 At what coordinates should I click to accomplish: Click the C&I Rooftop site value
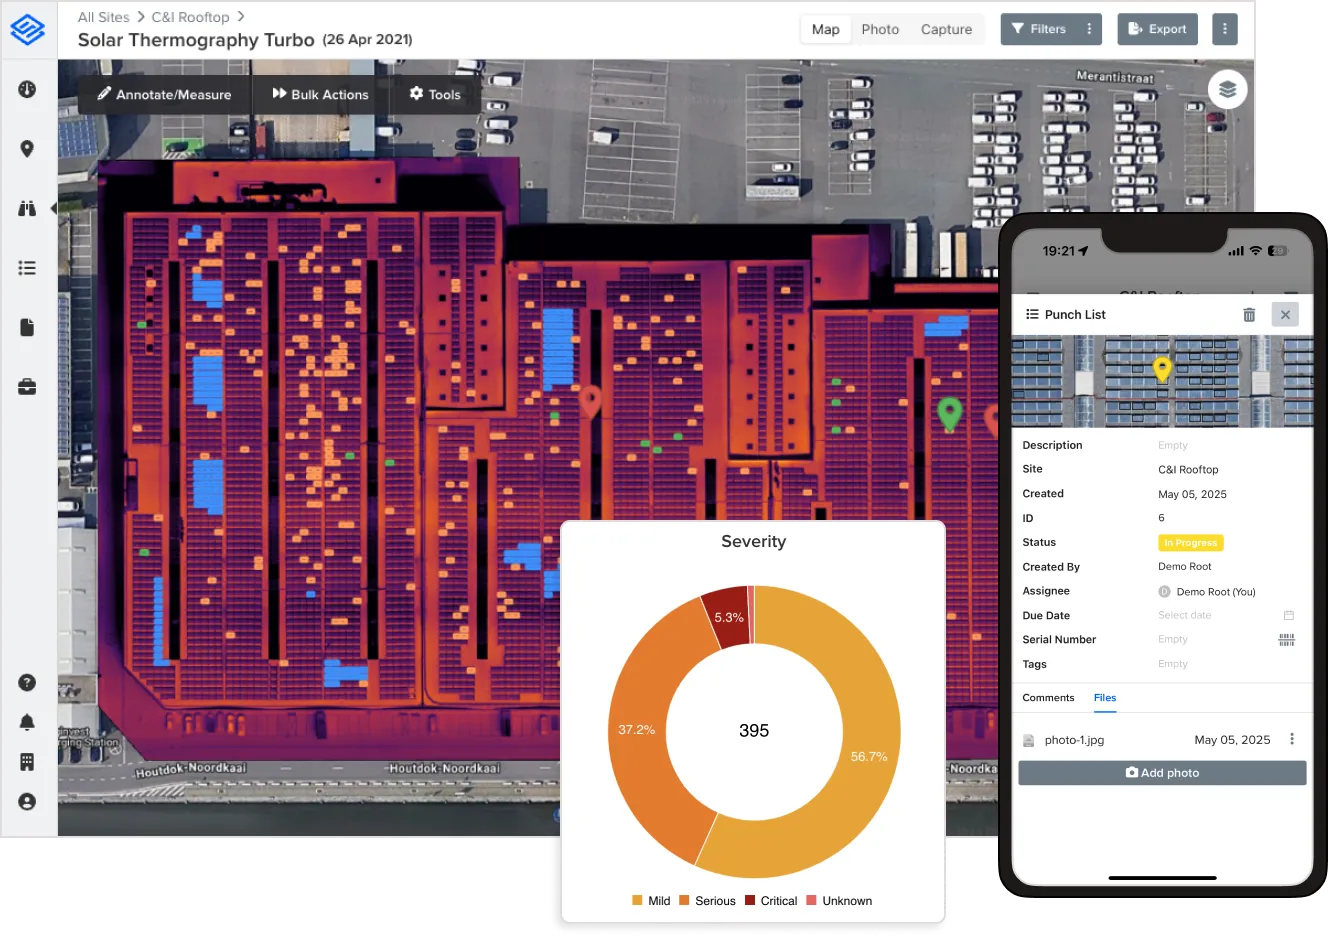point(1188,469)
